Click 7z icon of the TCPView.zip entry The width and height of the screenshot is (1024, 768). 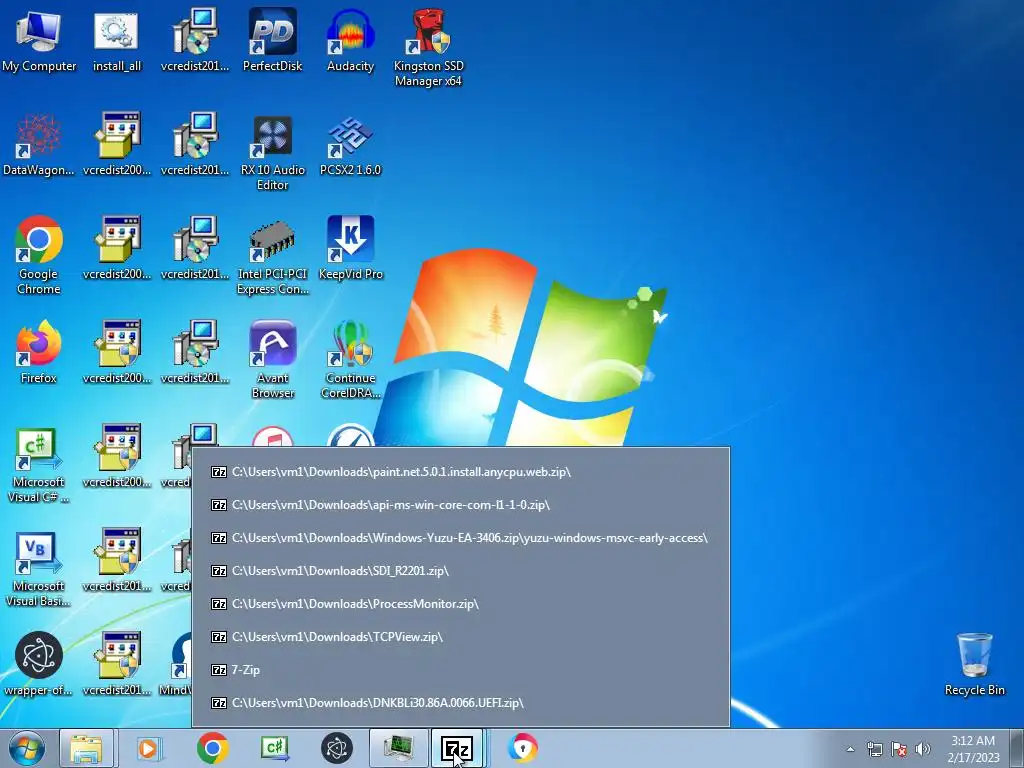coord(219,637)
